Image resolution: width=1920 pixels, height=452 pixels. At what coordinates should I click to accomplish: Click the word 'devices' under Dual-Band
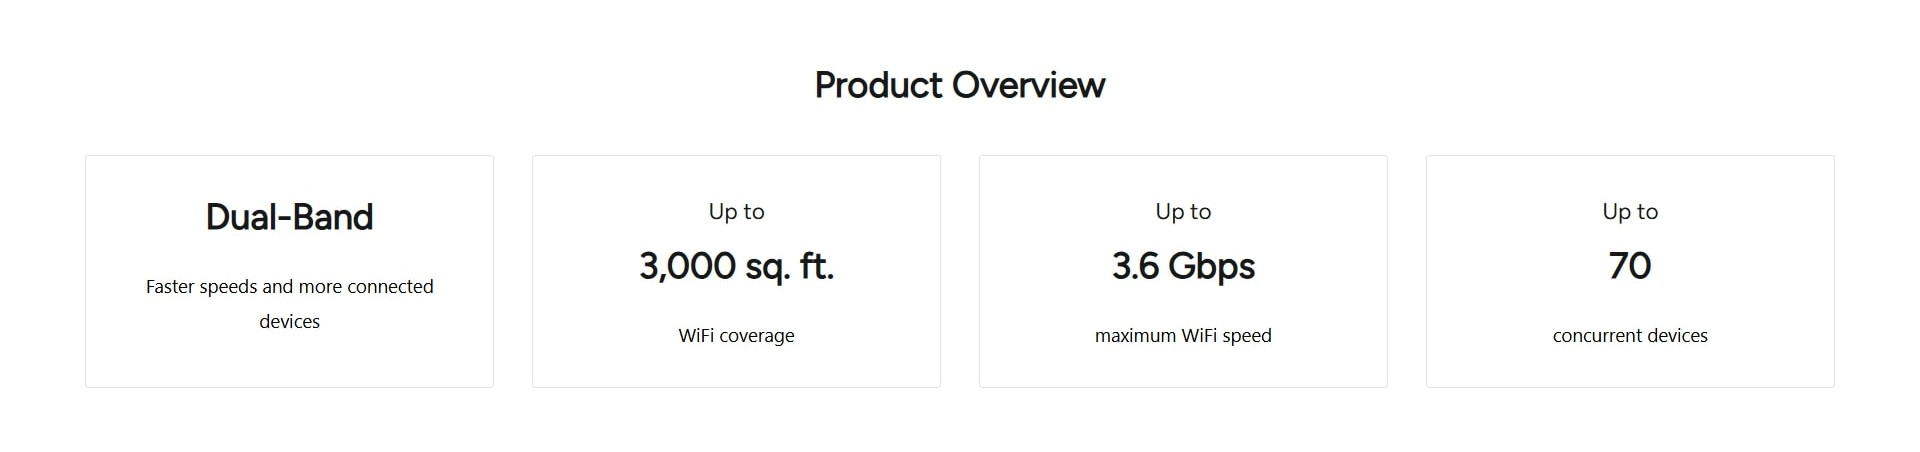[289, 322]
